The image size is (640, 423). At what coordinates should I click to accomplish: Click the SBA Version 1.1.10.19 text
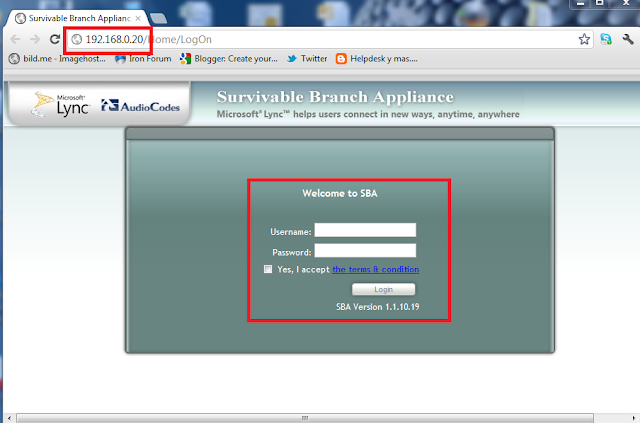coord(378,307)
